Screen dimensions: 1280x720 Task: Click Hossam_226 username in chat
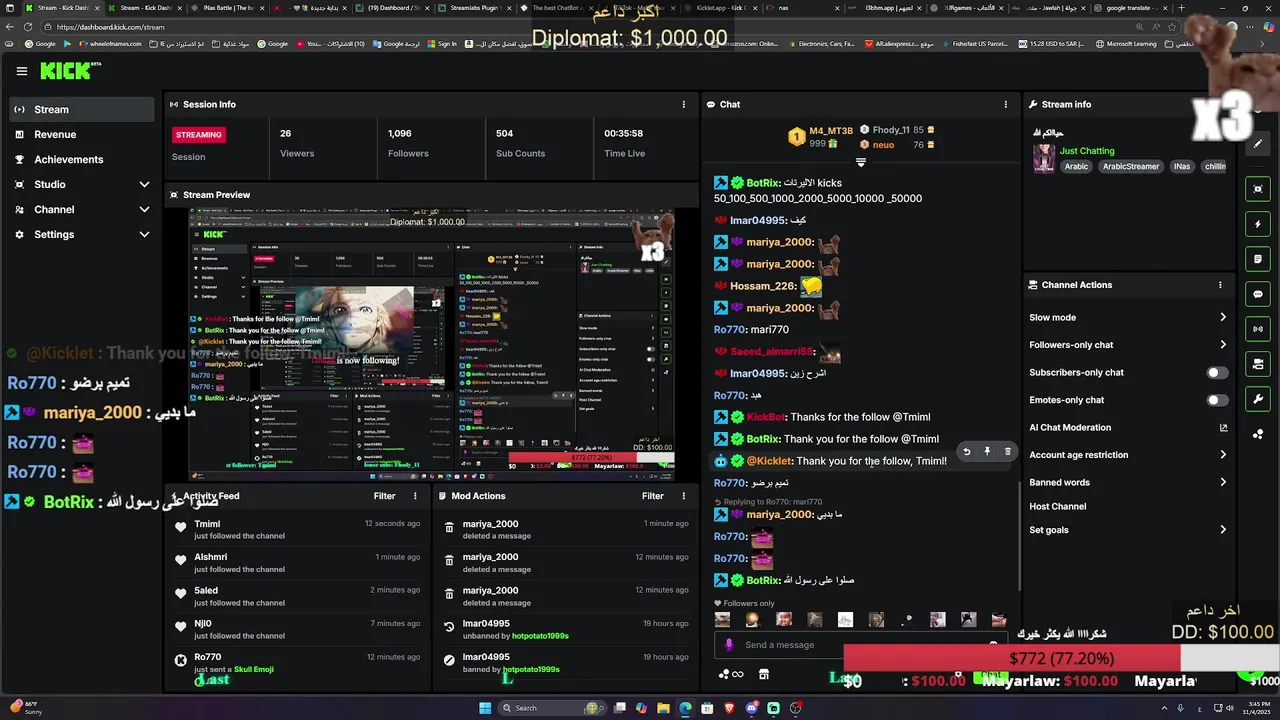pos(764,286)
